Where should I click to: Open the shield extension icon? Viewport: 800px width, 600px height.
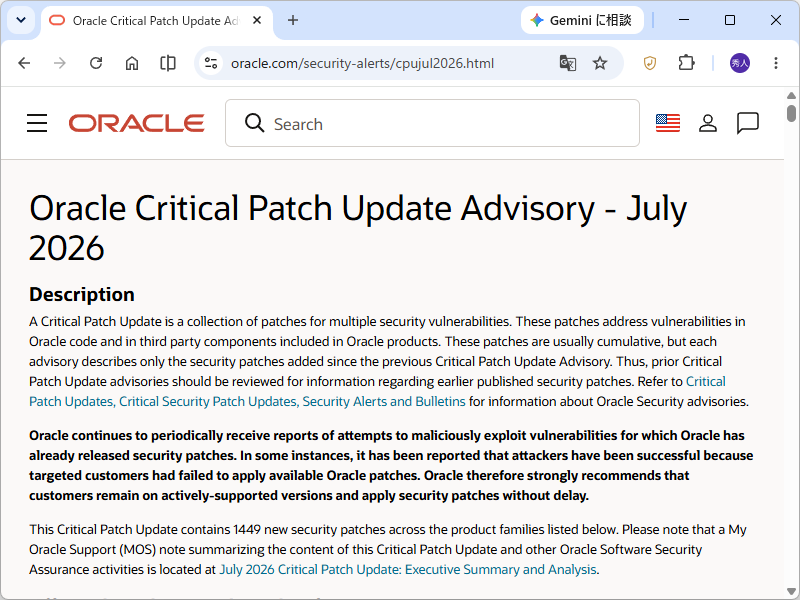coord(649,63)
